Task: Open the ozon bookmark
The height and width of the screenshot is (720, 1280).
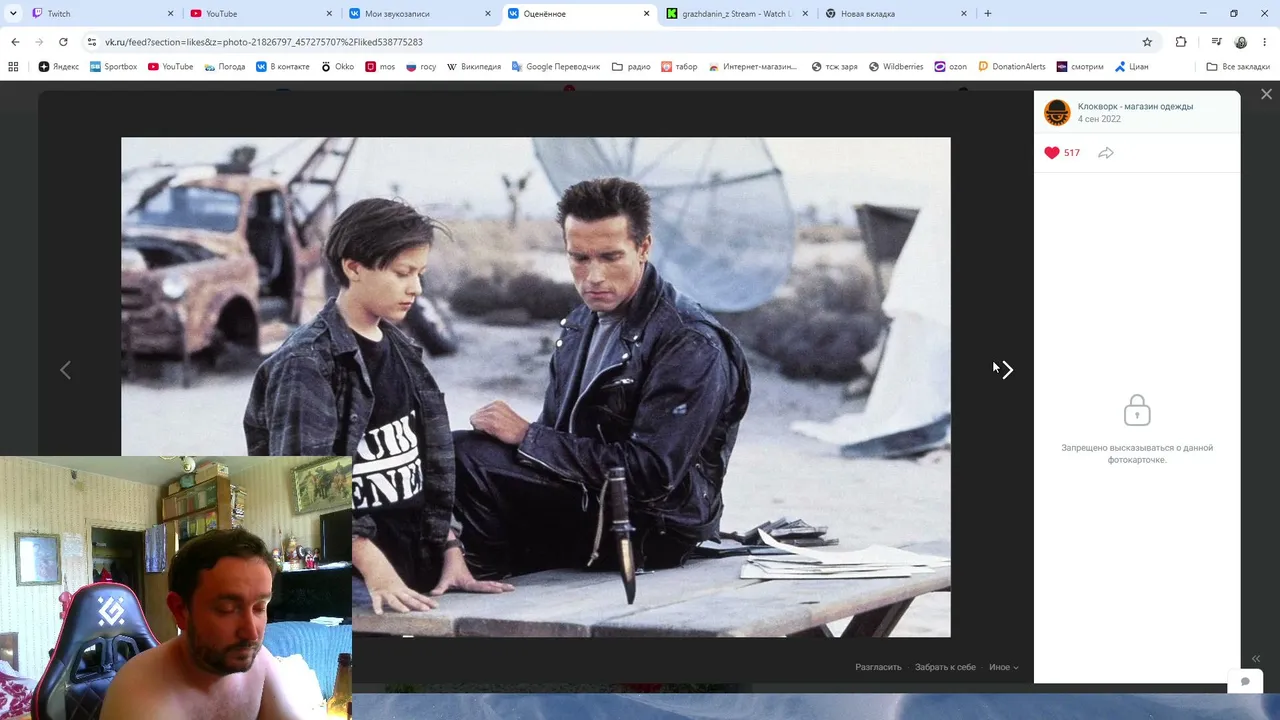Action: [951, 67]
